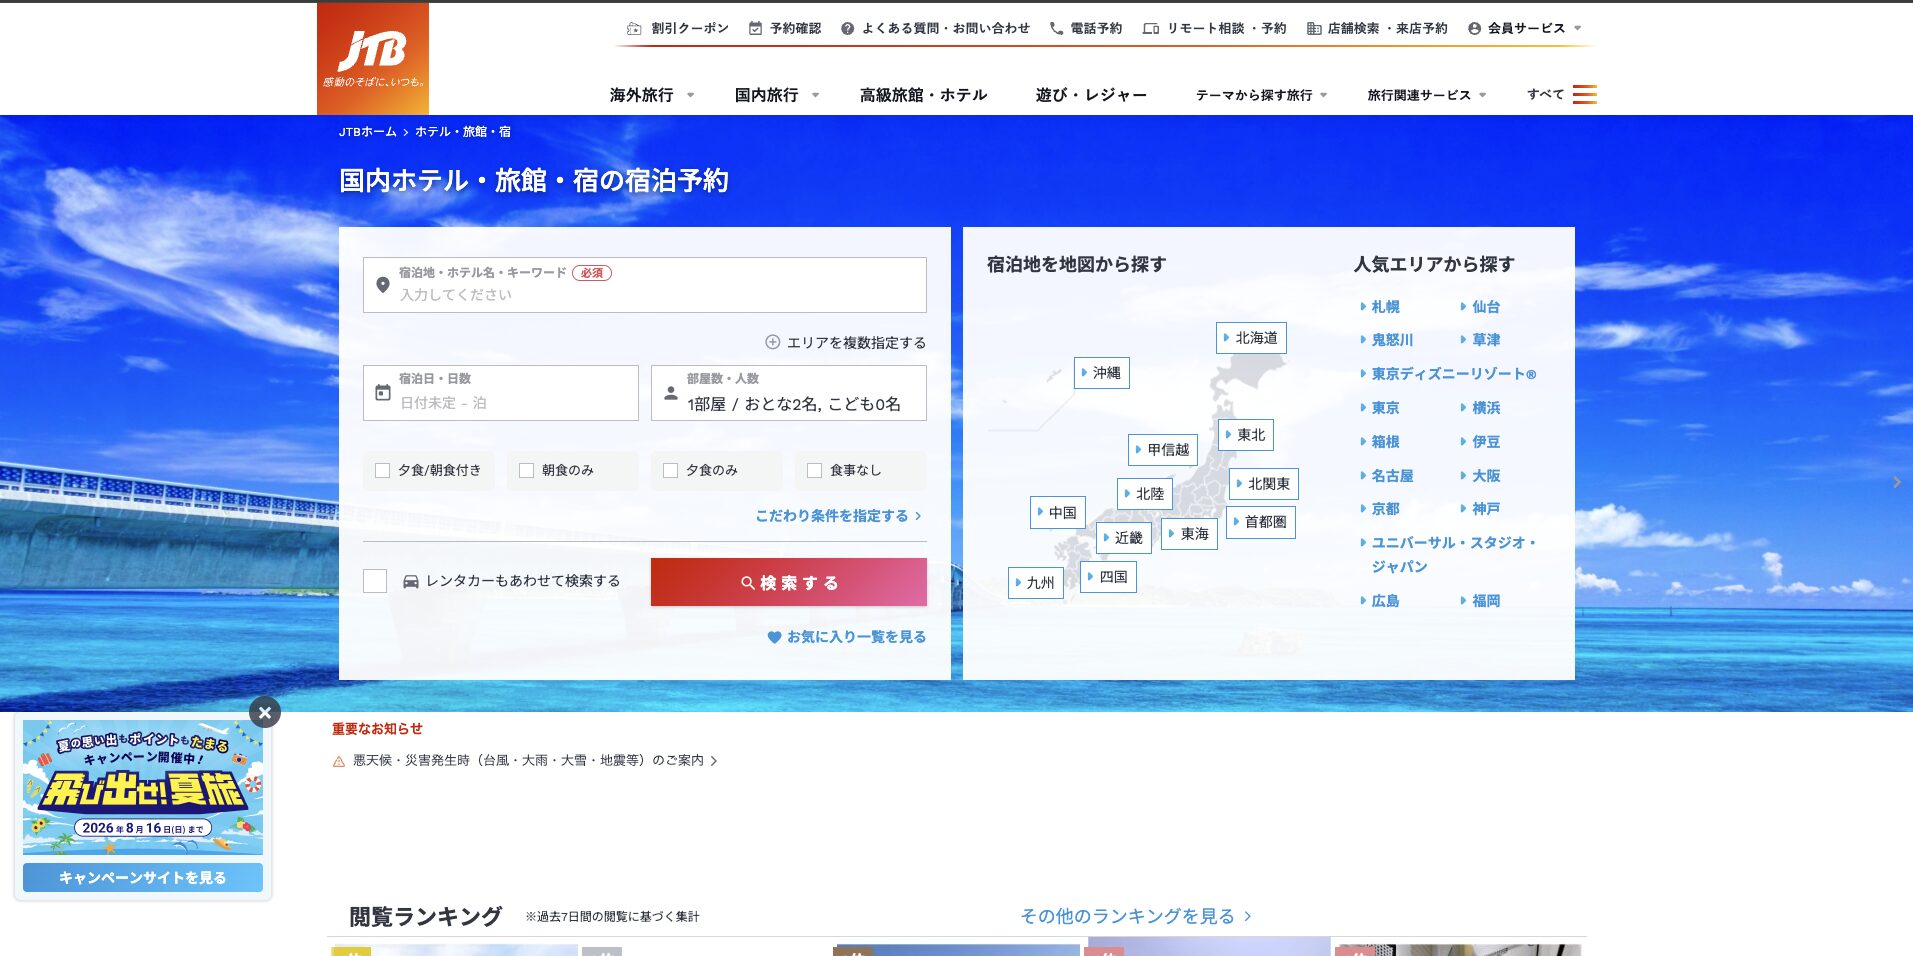Select 北関東 region on map

pyautogui.click(x=1263, y=484)
